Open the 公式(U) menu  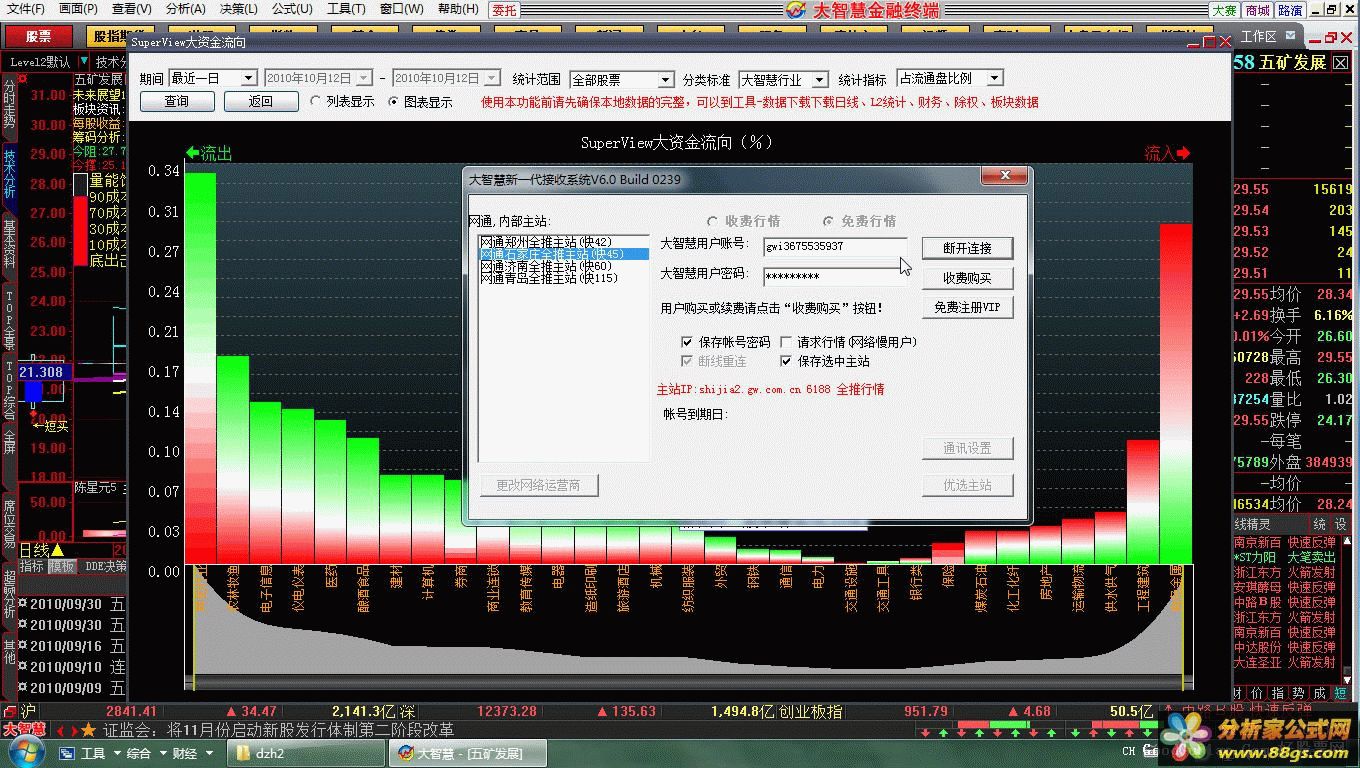[292, 9]
